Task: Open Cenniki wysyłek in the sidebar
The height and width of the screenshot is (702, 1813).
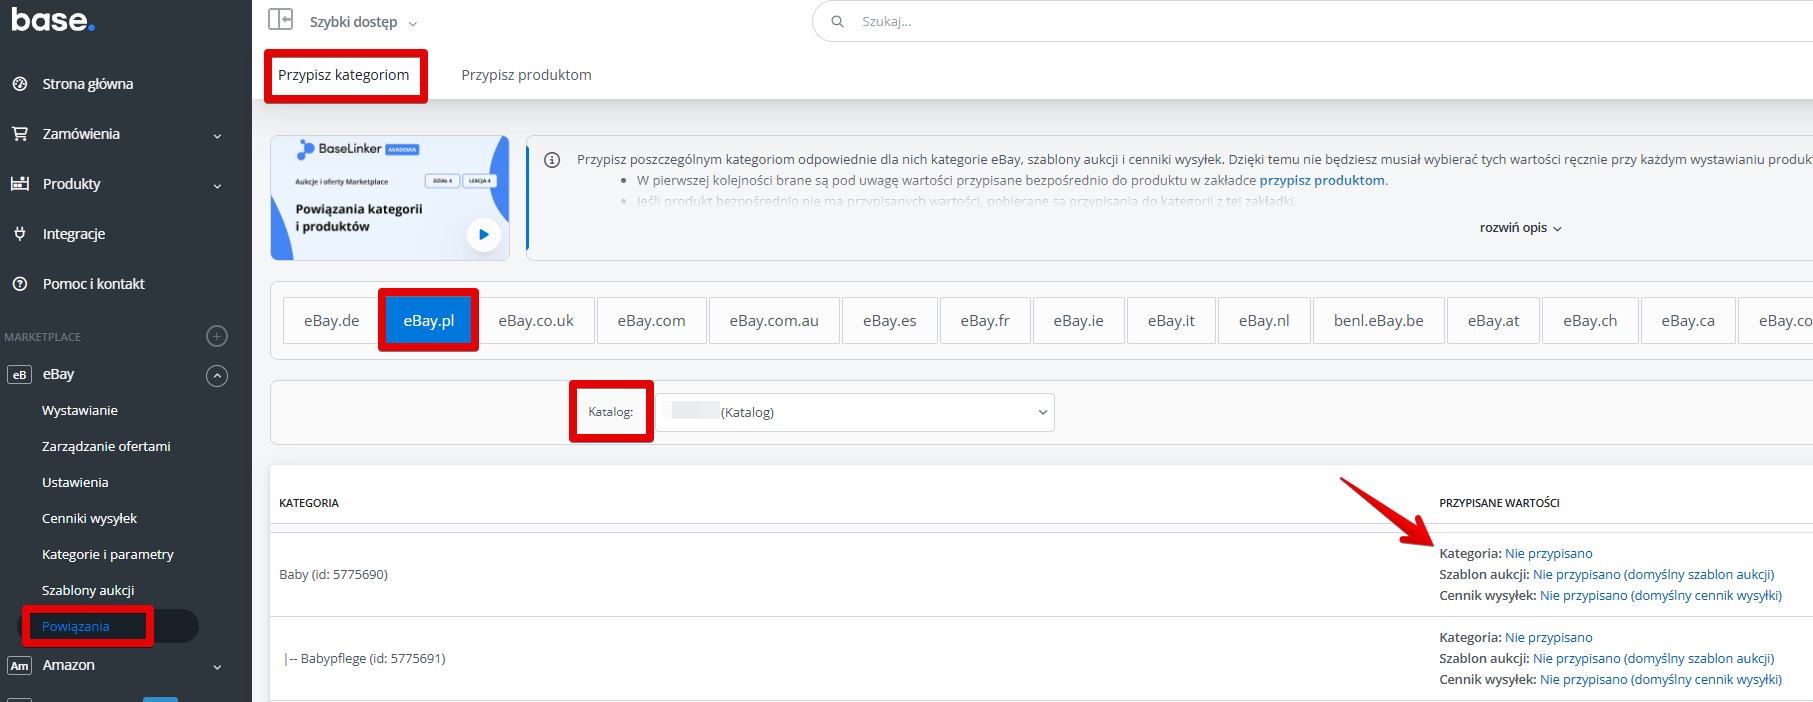Action: click(x=89, y=519)
